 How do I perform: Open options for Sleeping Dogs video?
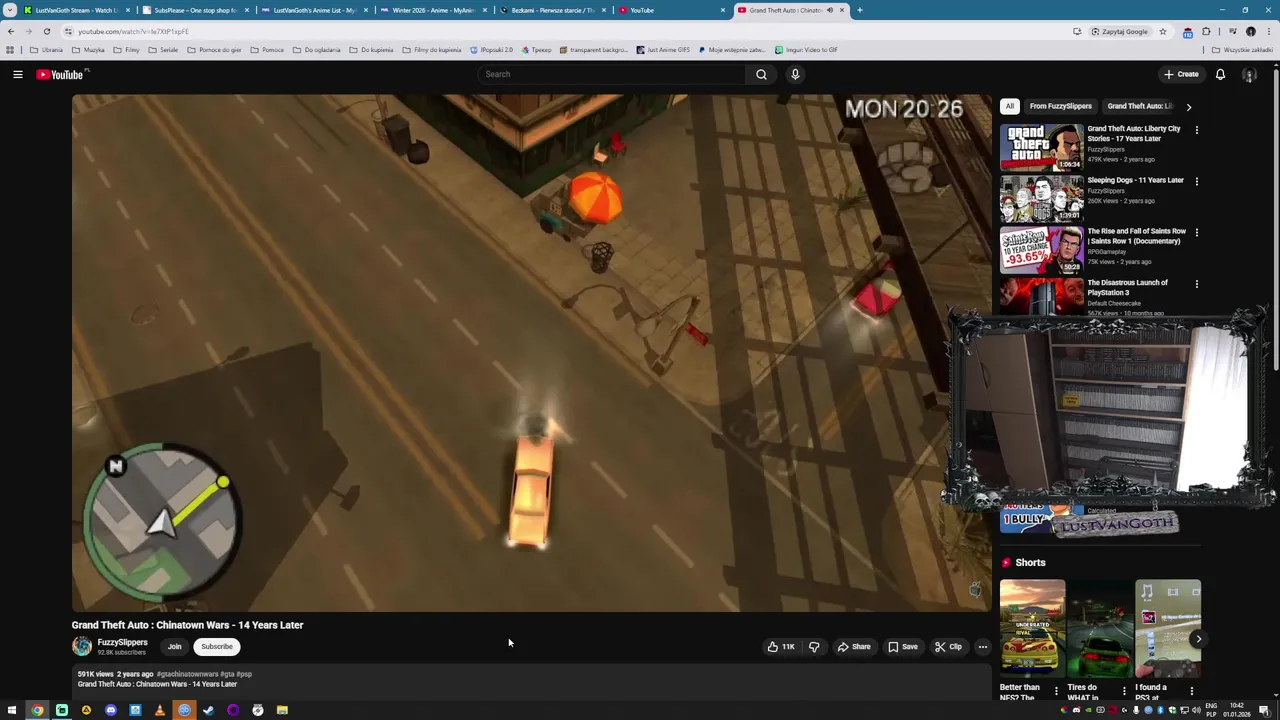point(1196,181)
